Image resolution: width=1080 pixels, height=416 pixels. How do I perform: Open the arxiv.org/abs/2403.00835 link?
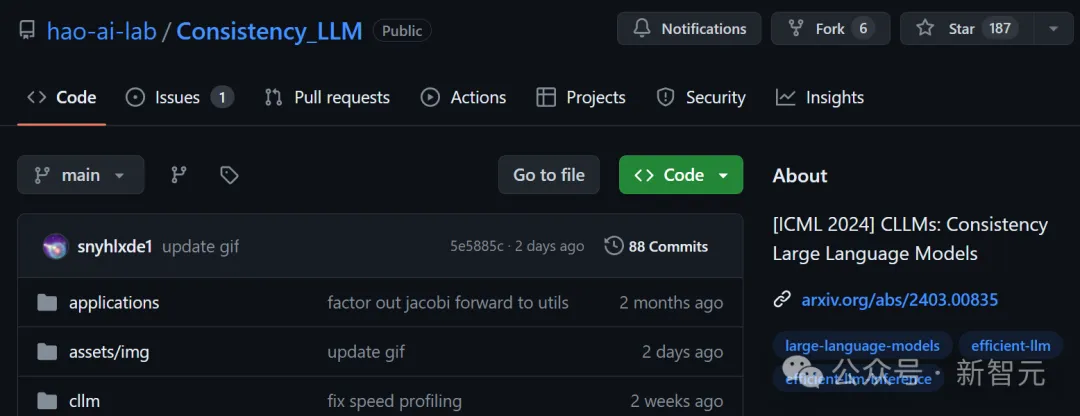pyautogui.click(x=900, y=300)
